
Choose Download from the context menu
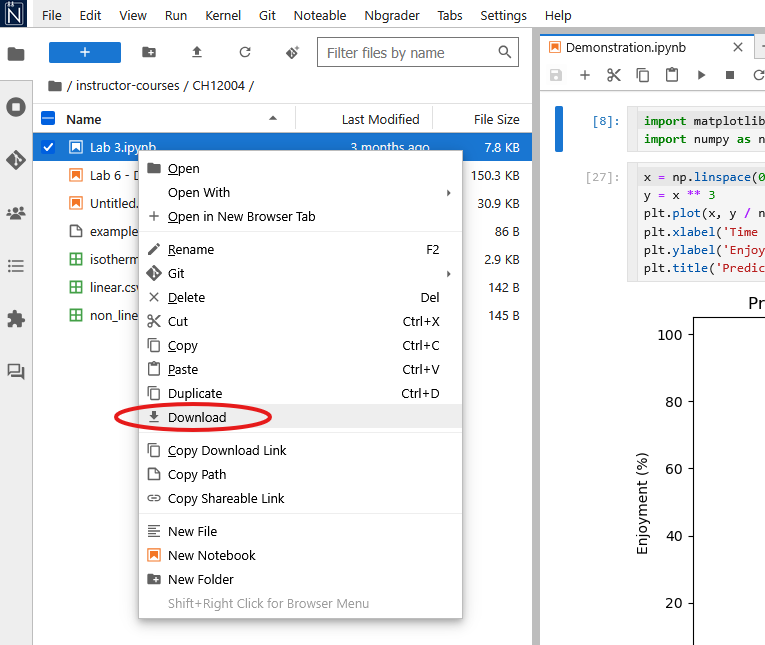click(197, 417)
